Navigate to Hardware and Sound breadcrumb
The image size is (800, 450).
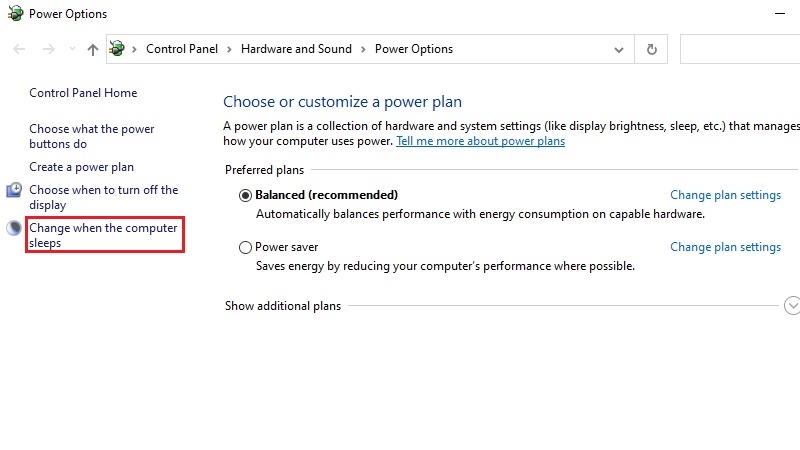(x=296, y=49)
